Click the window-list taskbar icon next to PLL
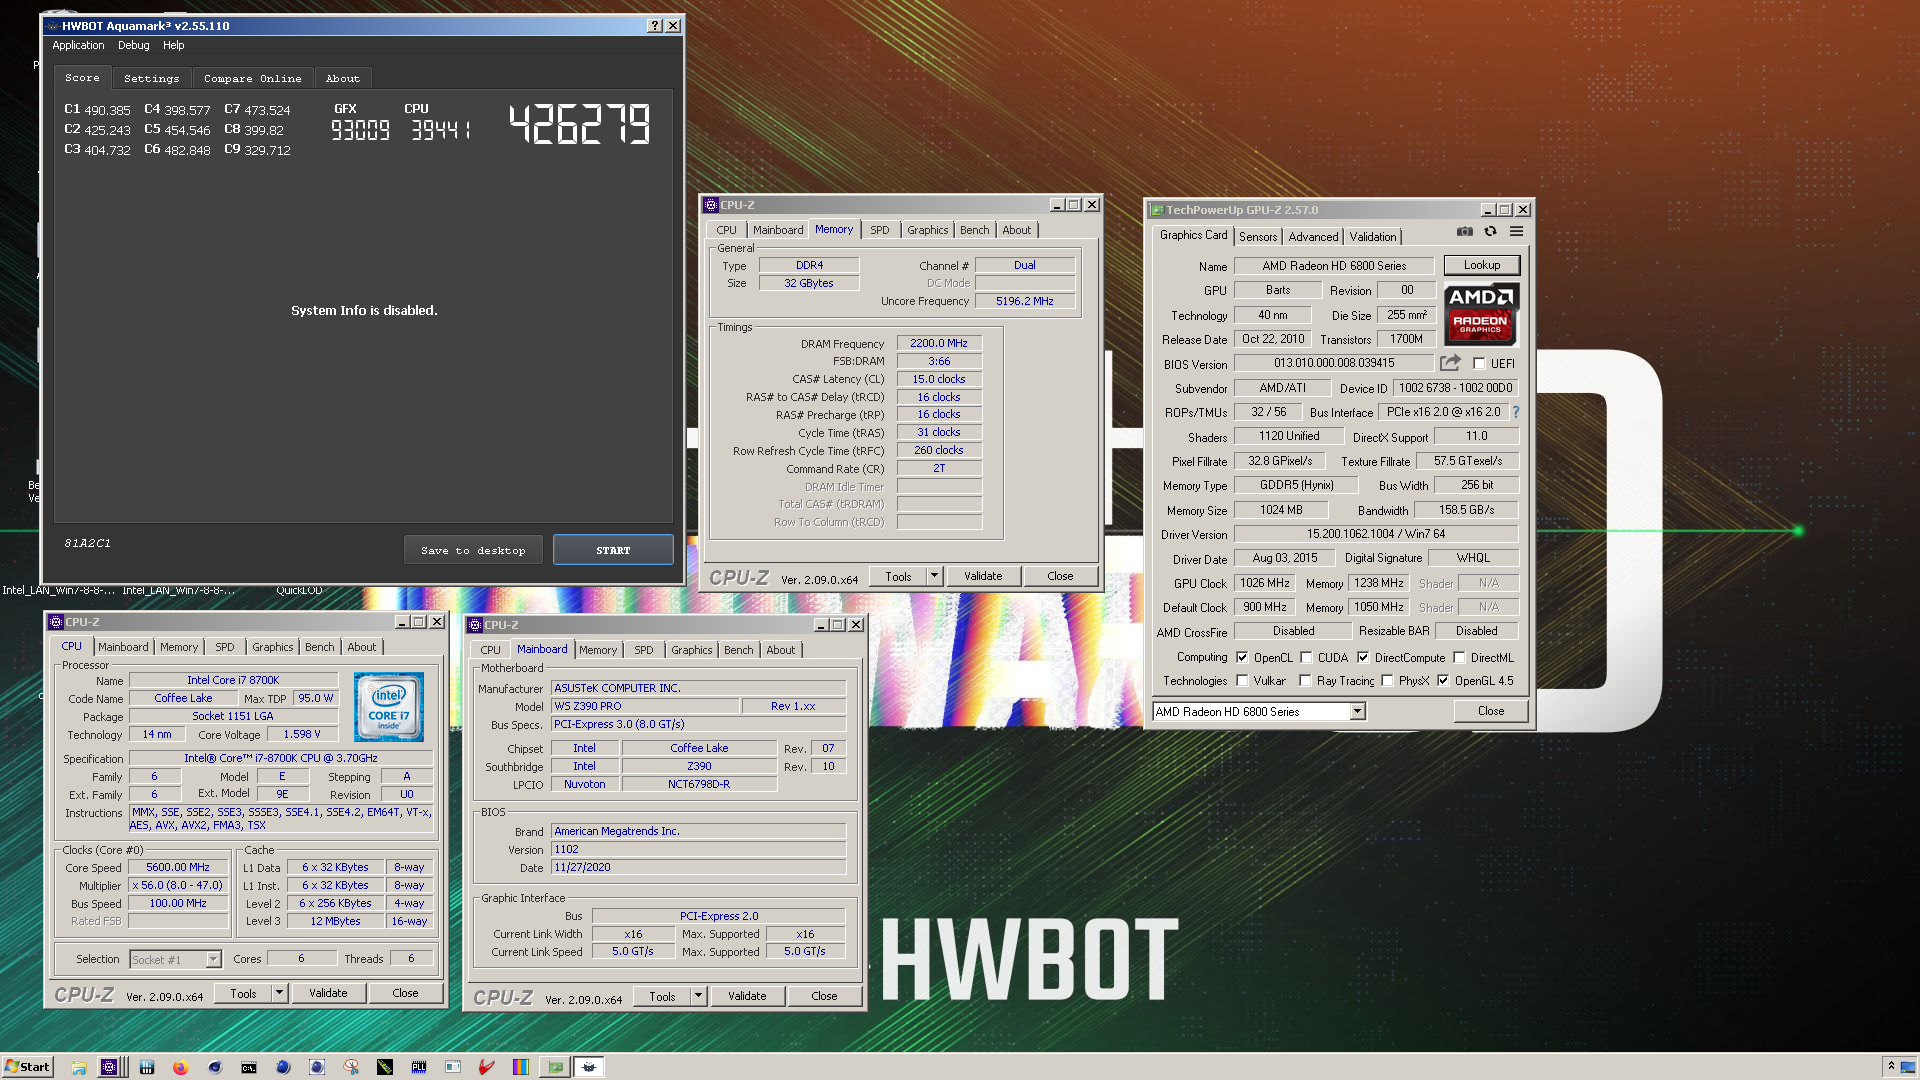The height and width of the screenshot is (1080, 1920). [x=453, y=1067]
